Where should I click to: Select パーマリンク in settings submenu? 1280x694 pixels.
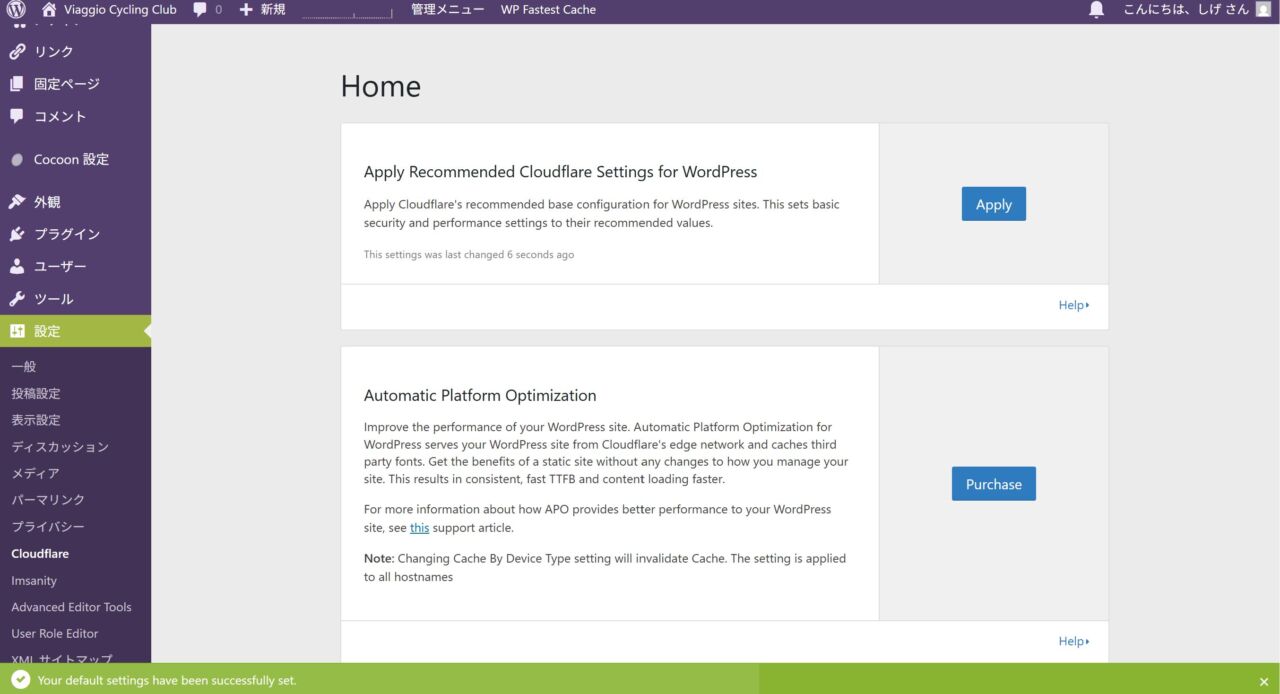48,500
